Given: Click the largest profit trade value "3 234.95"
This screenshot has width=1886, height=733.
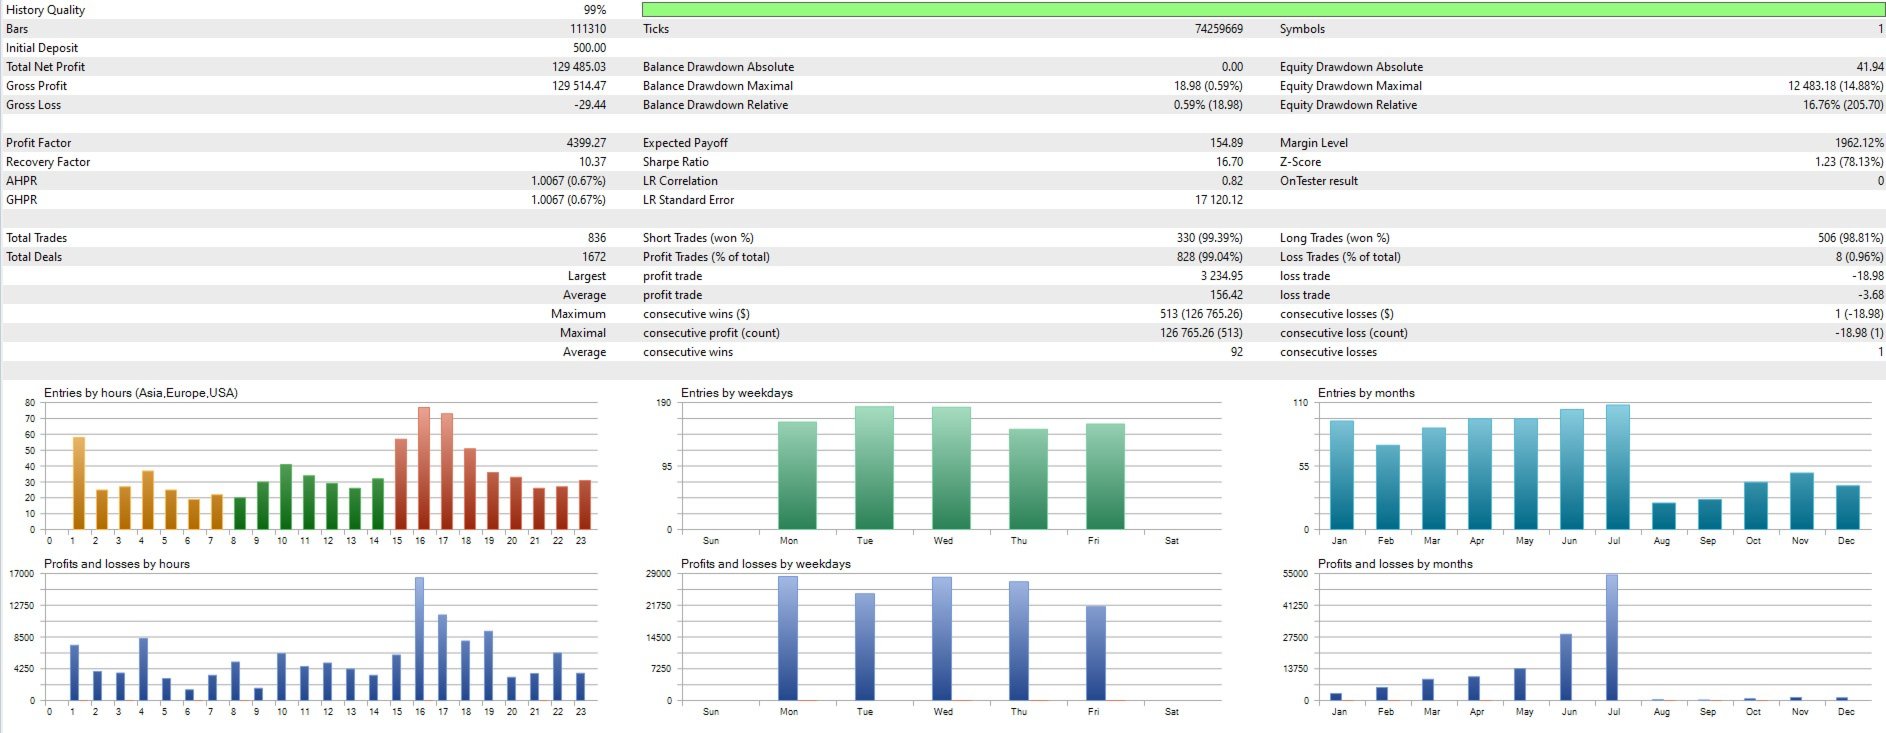Looking at the screenshot, I should (x=1222, y=276).
